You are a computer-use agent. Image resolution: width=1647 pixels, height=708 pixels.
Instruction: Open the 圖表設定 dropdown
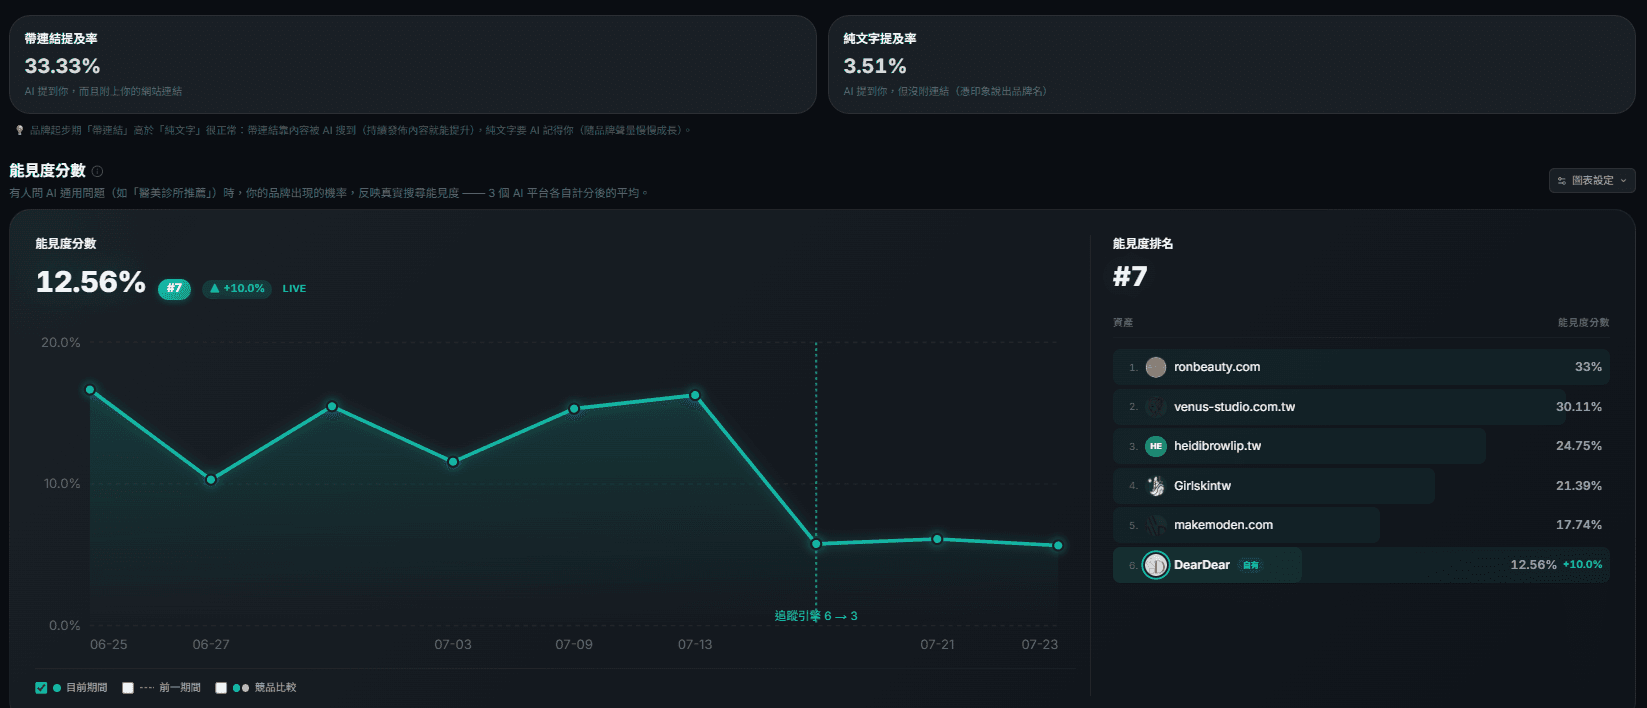pos(1592,181)
